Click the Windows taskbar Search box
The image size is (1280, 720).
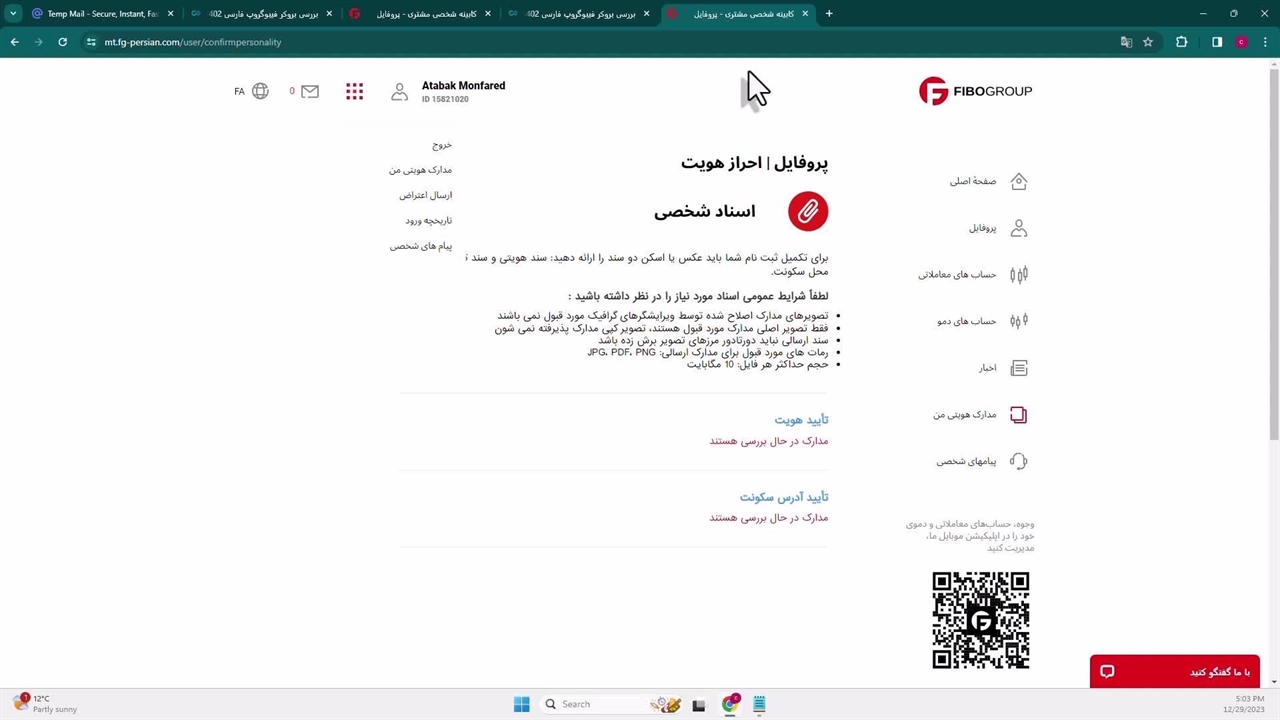click(590, 704)
